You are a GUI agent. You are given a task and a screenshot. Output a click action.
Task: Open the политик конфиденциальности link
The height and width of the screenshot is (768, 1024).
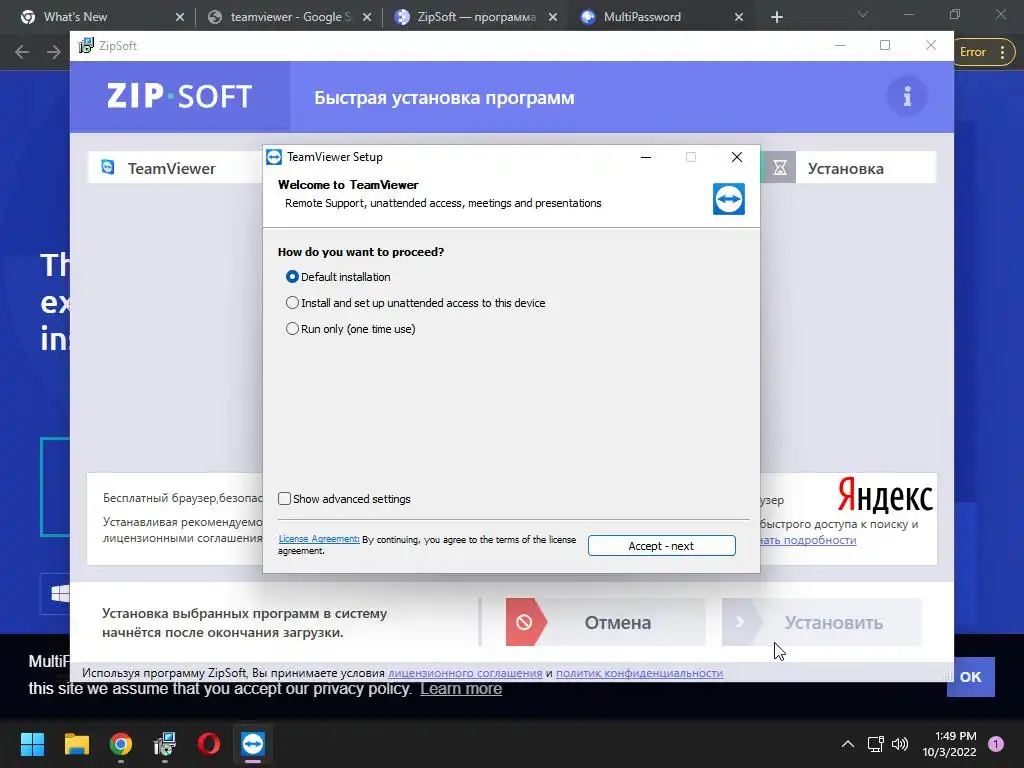point(639,673)
